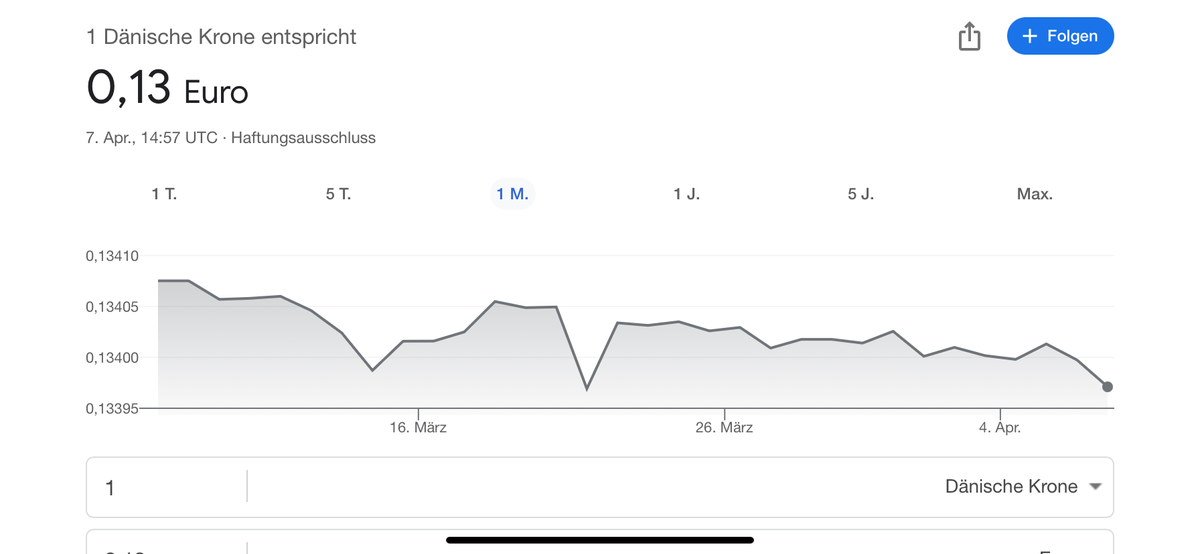Click the chart's lowest dip point
The image size is (1200, 554).
587,389
